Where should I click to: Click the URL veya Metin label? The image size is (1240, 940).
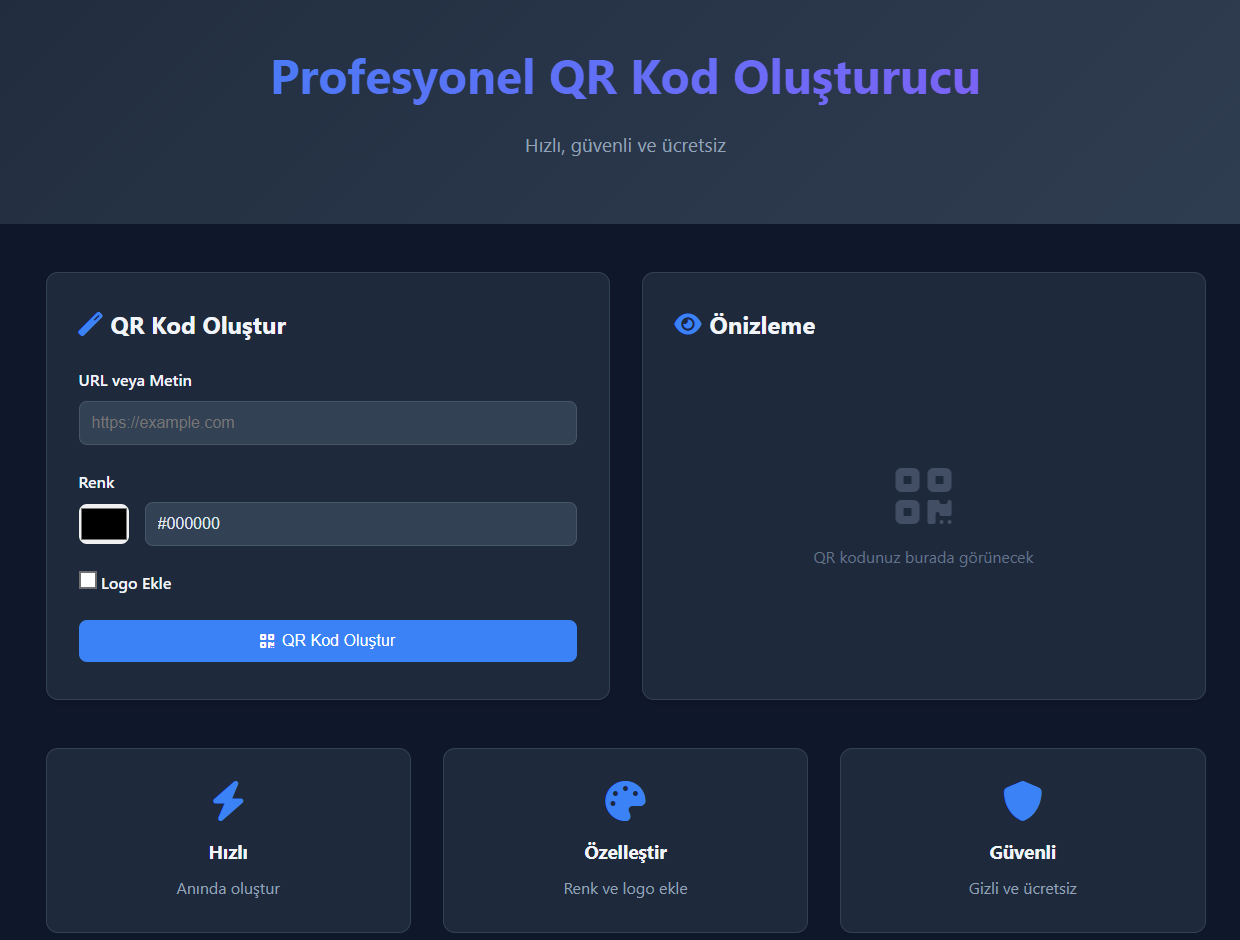pyautogui.click(x=135, y=380)
